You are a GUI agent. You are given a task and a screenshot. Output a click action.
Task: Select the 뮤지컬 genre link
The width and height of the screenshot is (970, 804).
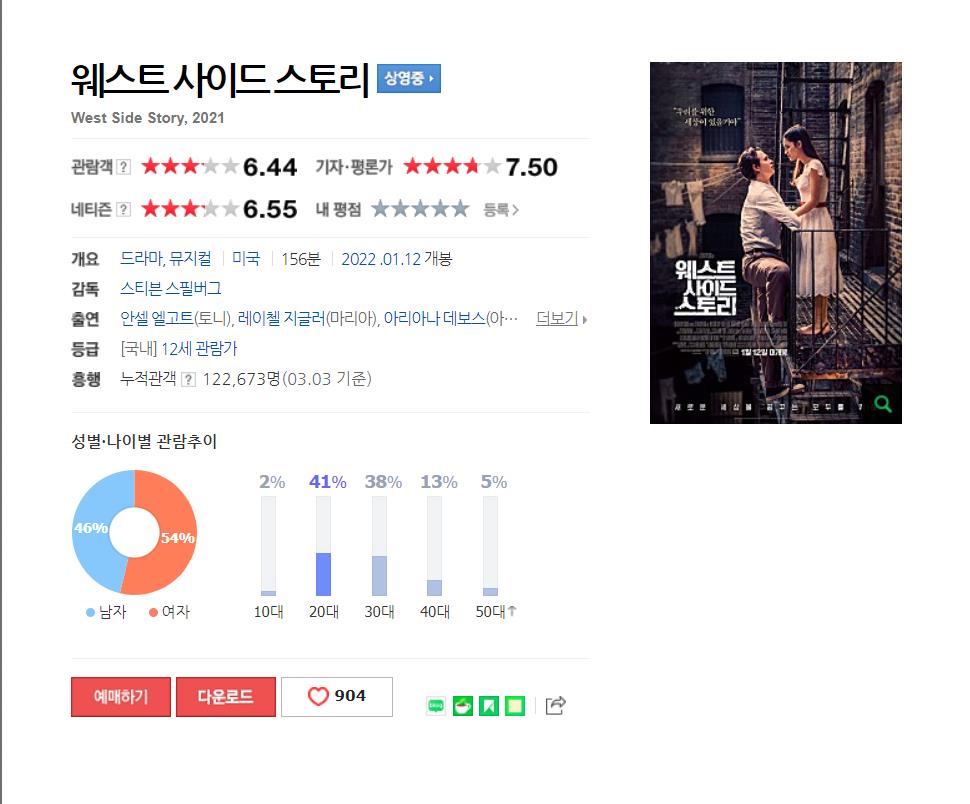click(x=190, y=259)
